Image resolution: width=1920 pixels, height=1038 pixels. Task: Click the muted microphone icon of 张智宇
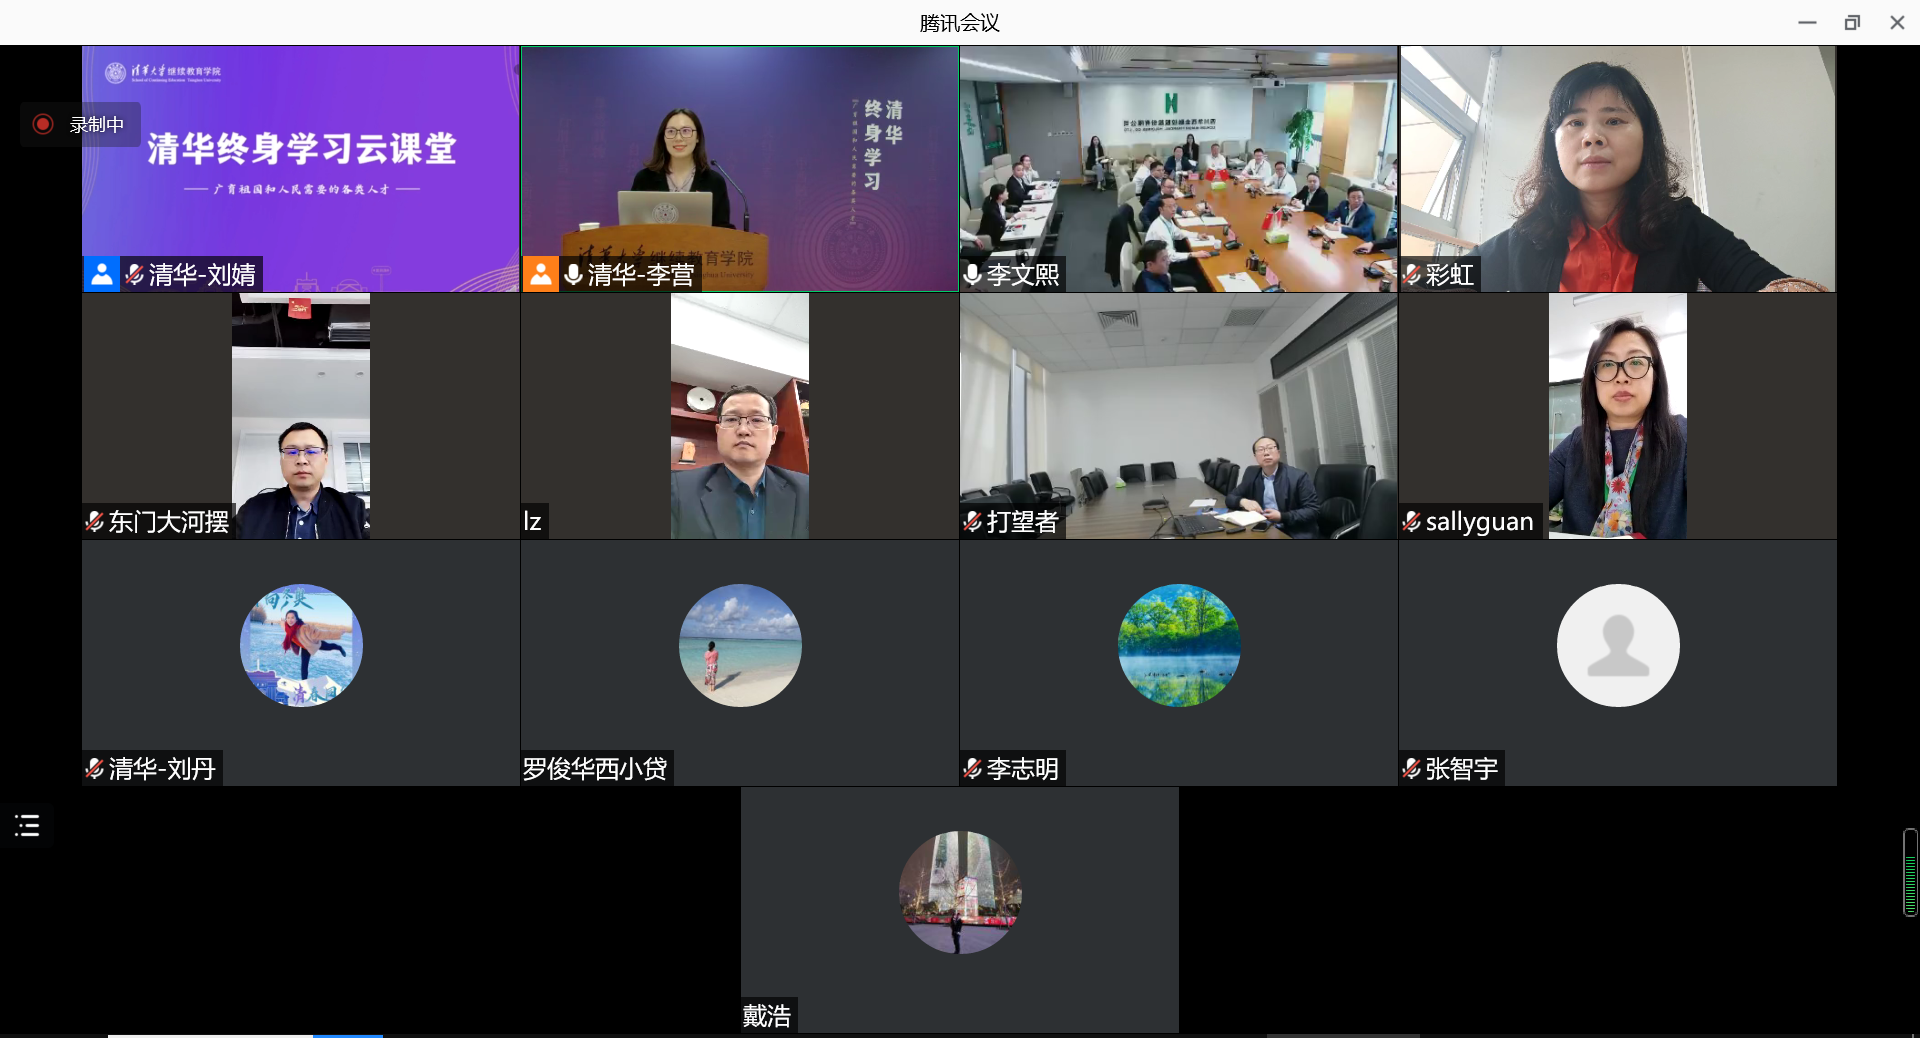(1412, 768)
